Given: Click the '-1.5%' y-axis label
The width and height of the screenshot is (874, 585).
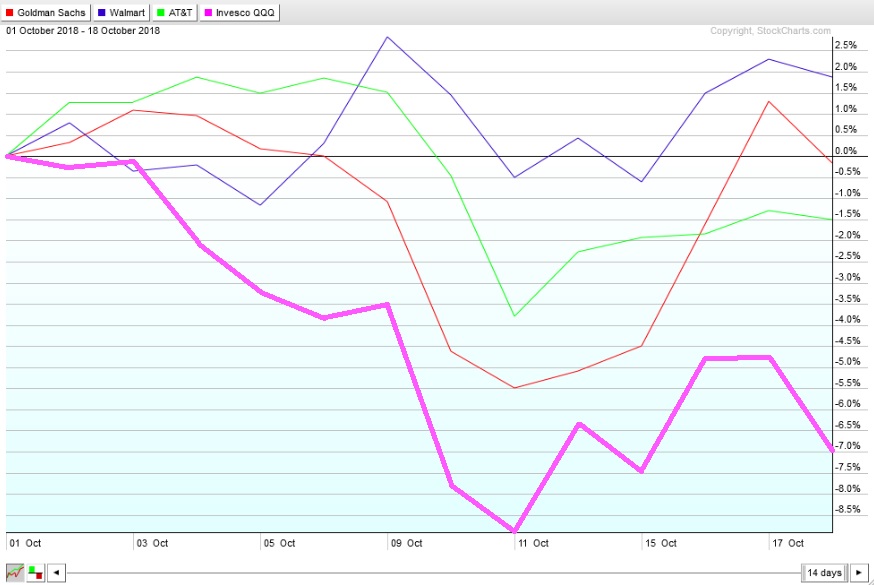Looking at the screenshot, I should pyautogui.click(x=847, y=214).
